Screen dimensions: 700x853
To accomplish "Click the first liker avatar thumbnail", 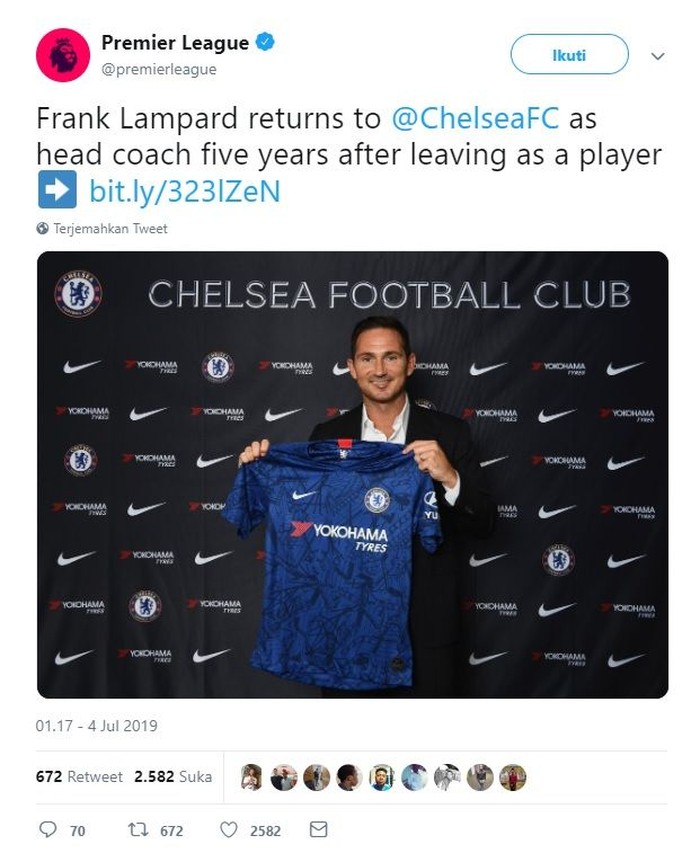I will (252, 777).
